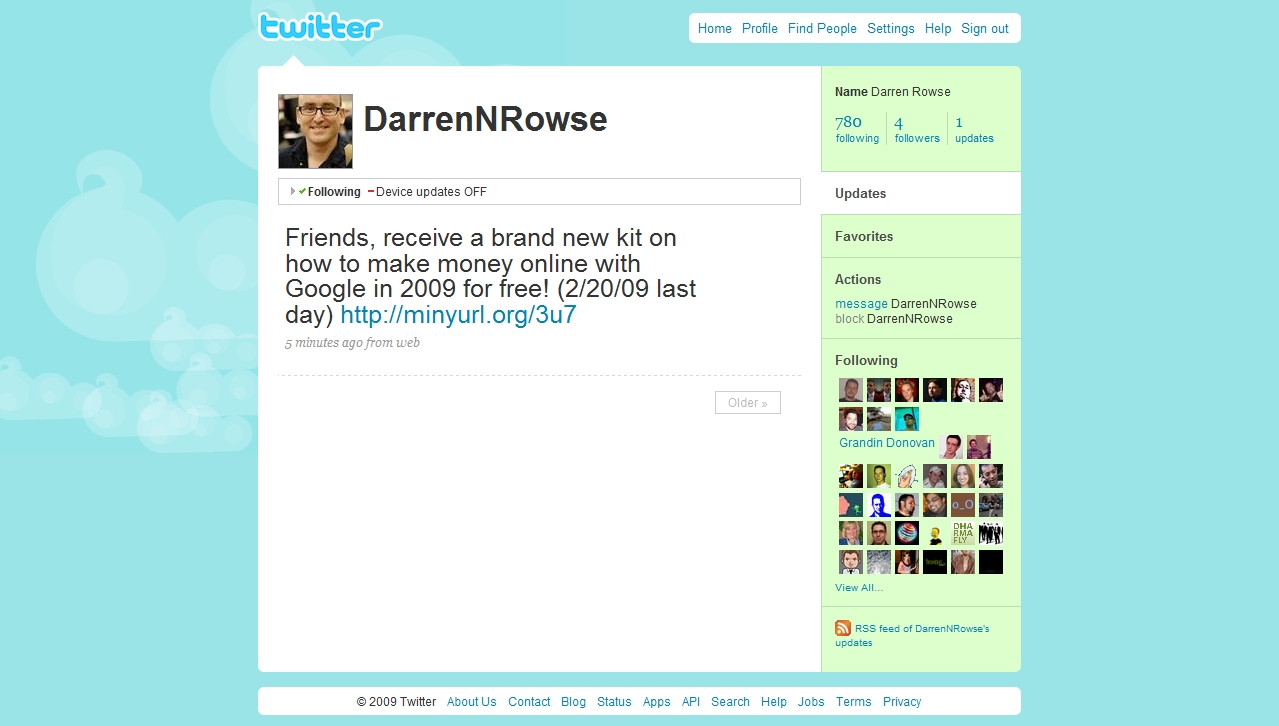Image resolution: width=1279 pixels, height=726 pixels.
Task: Switch to the Favorites section
Action: (866, 236)
